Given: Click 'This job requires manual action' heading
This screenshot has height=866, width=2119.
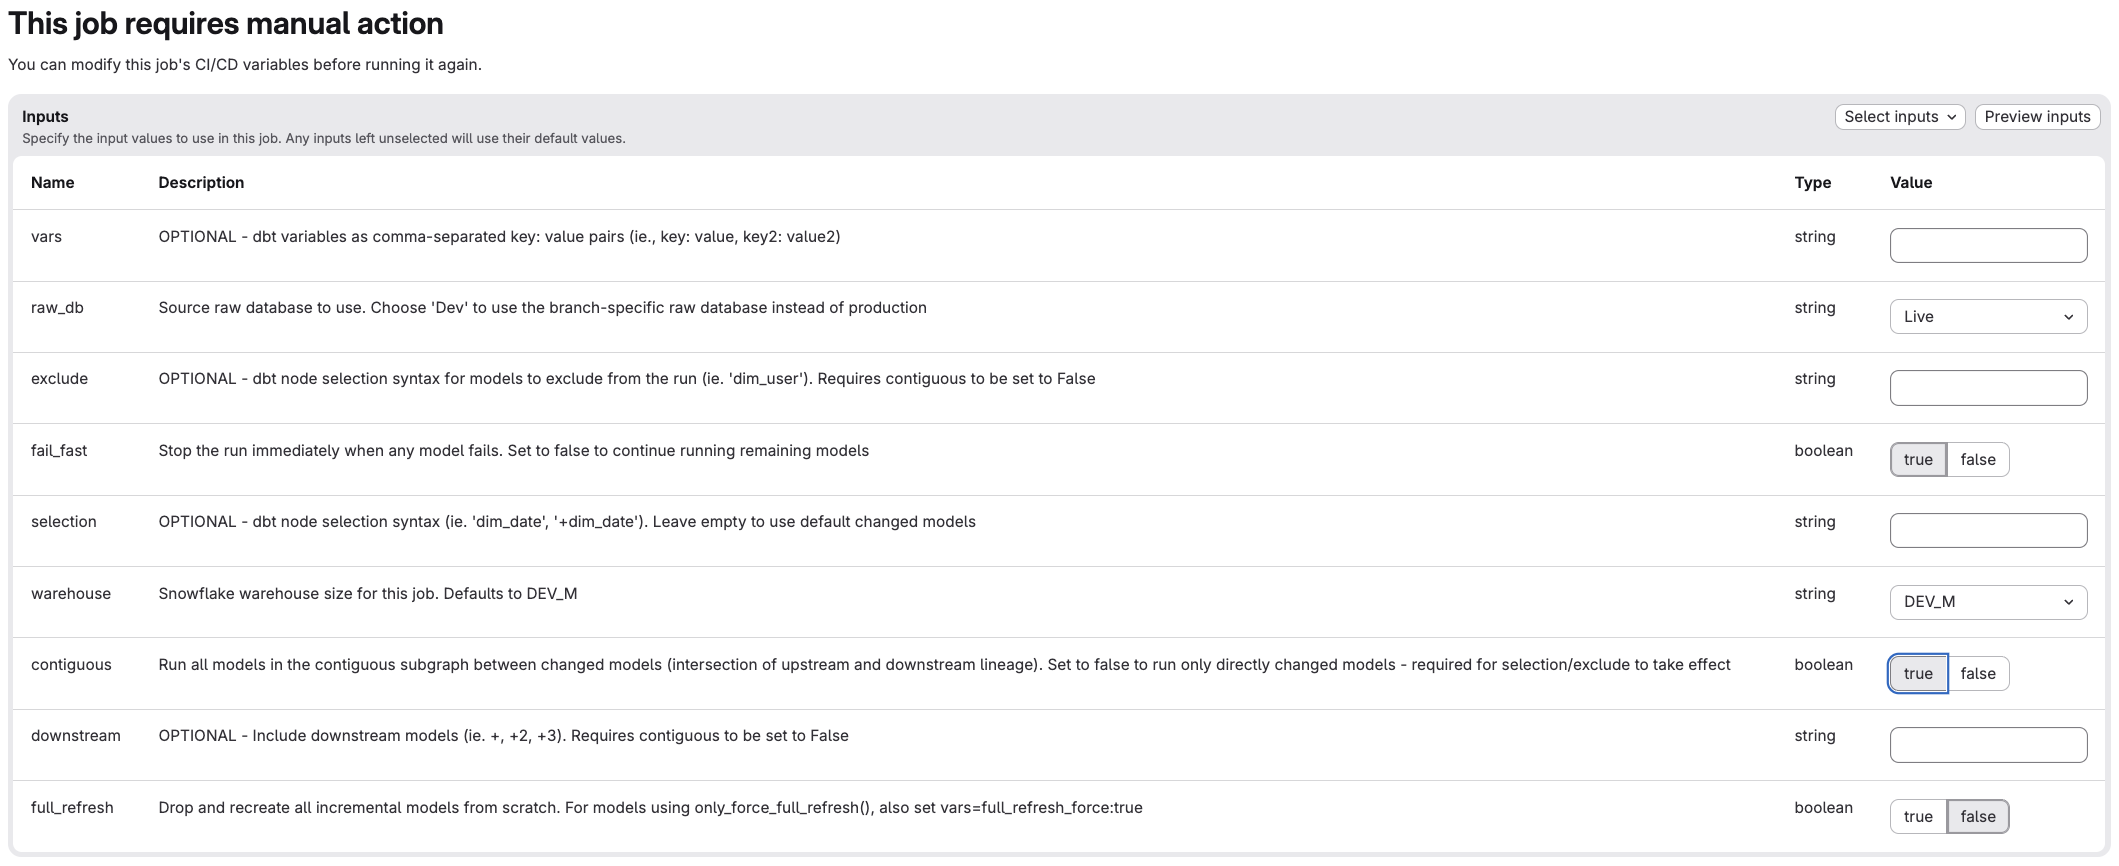Looking at the screenshot, I should coord(226,23).
